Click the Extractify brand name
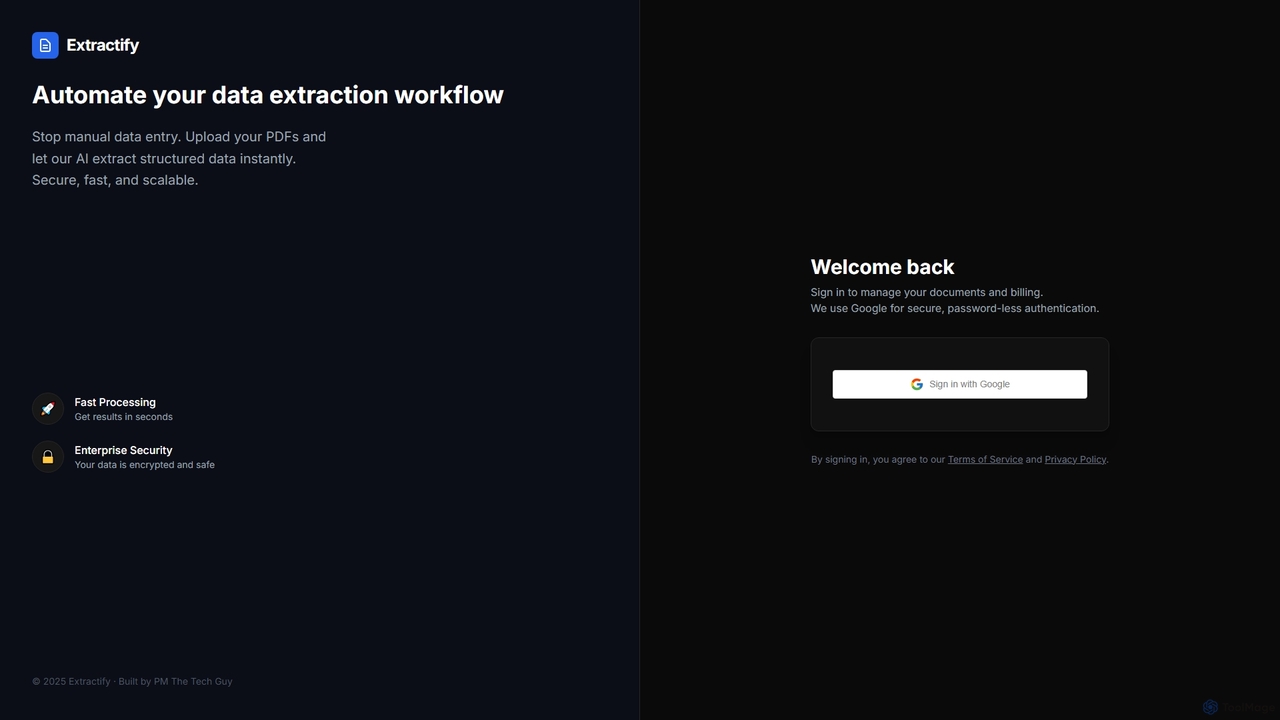Image resolution: width=1280 pixels, height=720 pixels. 103,45
